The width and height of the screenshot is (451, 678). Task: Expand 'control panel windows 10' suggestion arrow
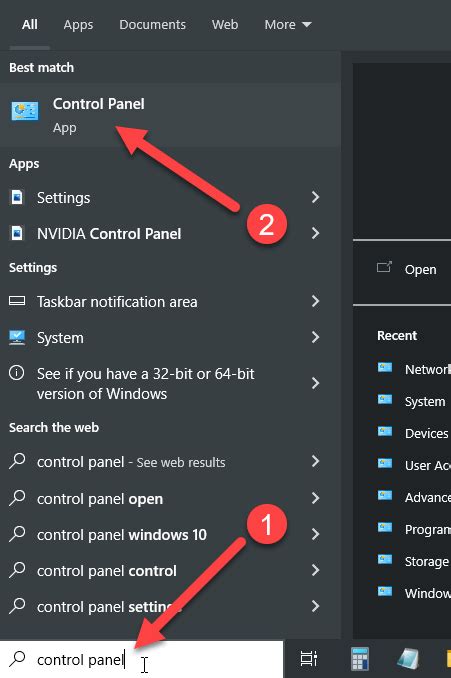316,534
